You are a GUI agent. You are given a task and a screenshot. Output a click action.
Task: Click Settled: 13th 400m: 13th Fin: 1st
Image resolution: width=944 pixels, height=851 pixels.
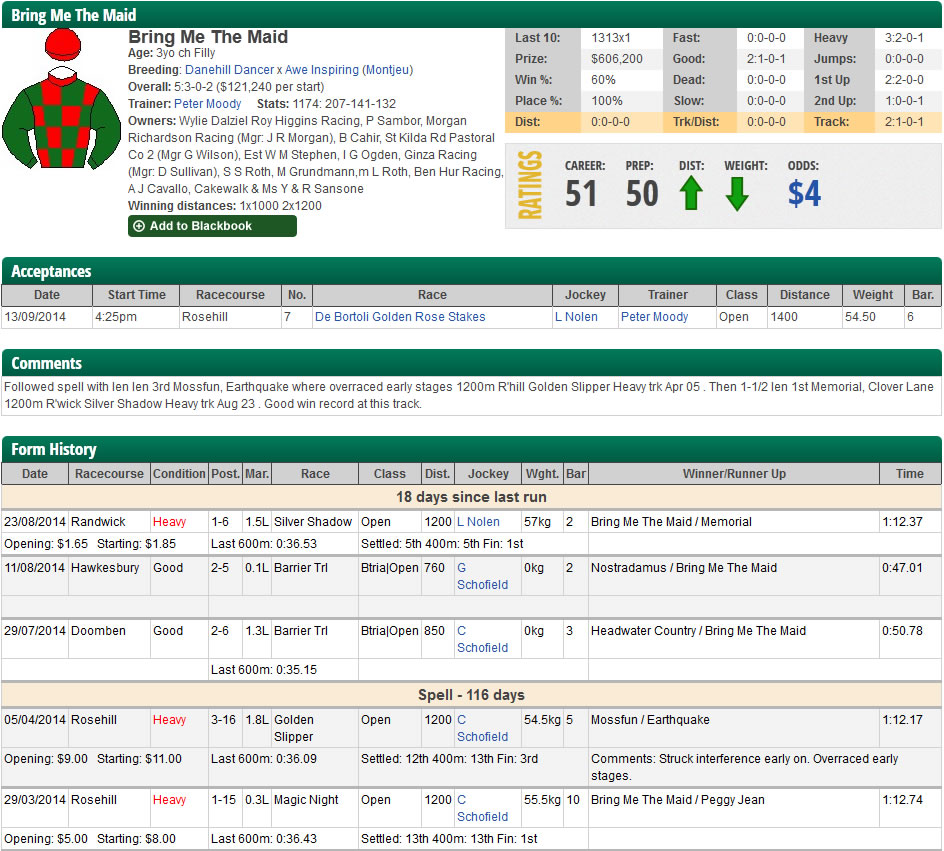449,839
